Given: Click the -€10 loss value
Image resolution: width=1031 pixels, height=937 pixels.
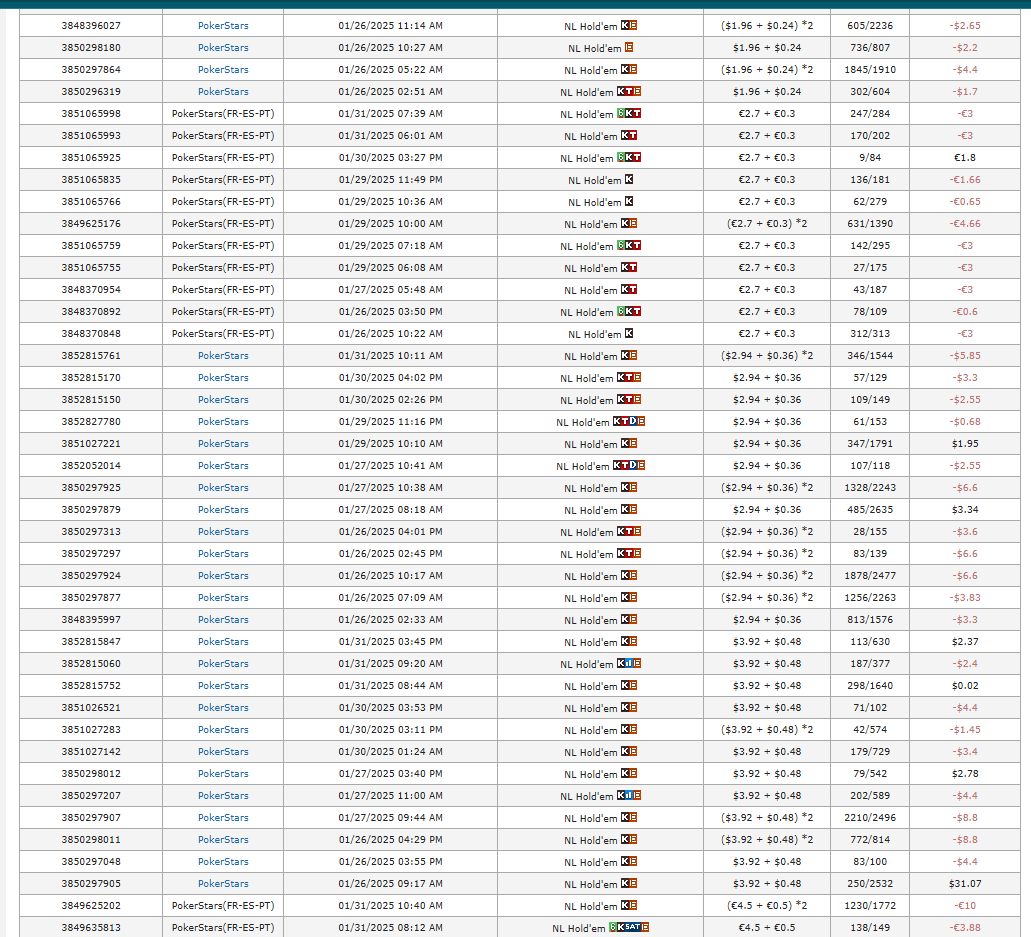Looking at the screenshot, I should pyautogui.click(x=965, y=905).
